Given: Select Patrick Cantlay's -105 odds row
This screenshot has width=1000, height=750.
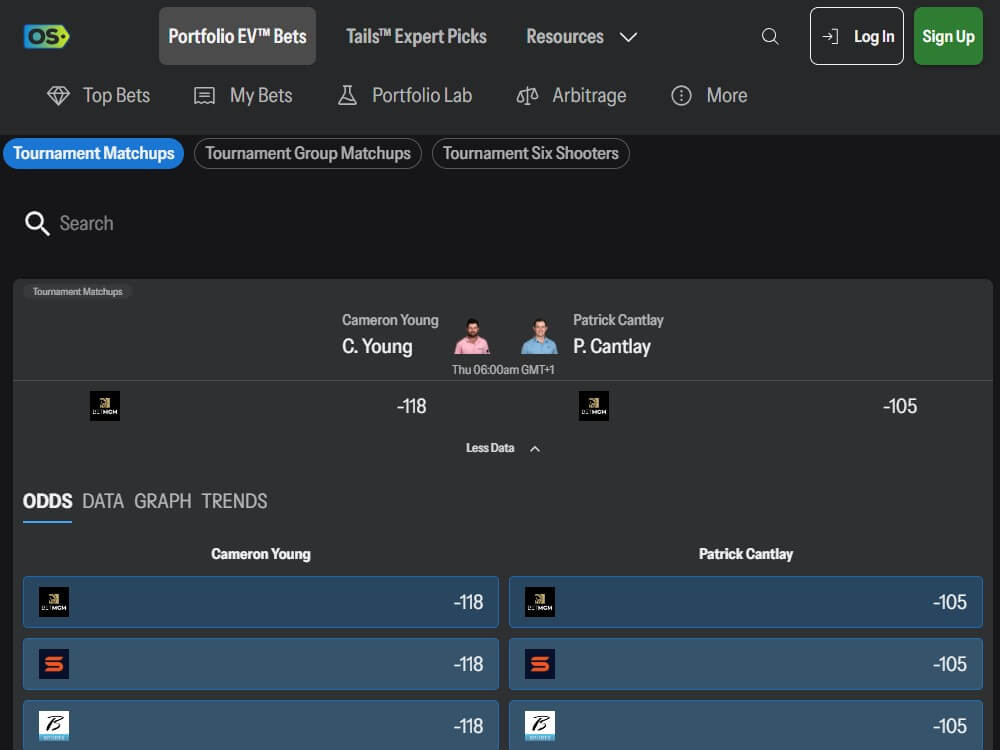Looking at the screenshot, I should point(746,601).
